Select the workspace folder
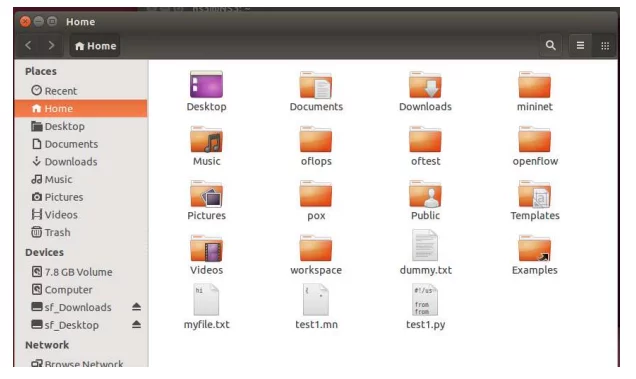 tap(316, 248)
